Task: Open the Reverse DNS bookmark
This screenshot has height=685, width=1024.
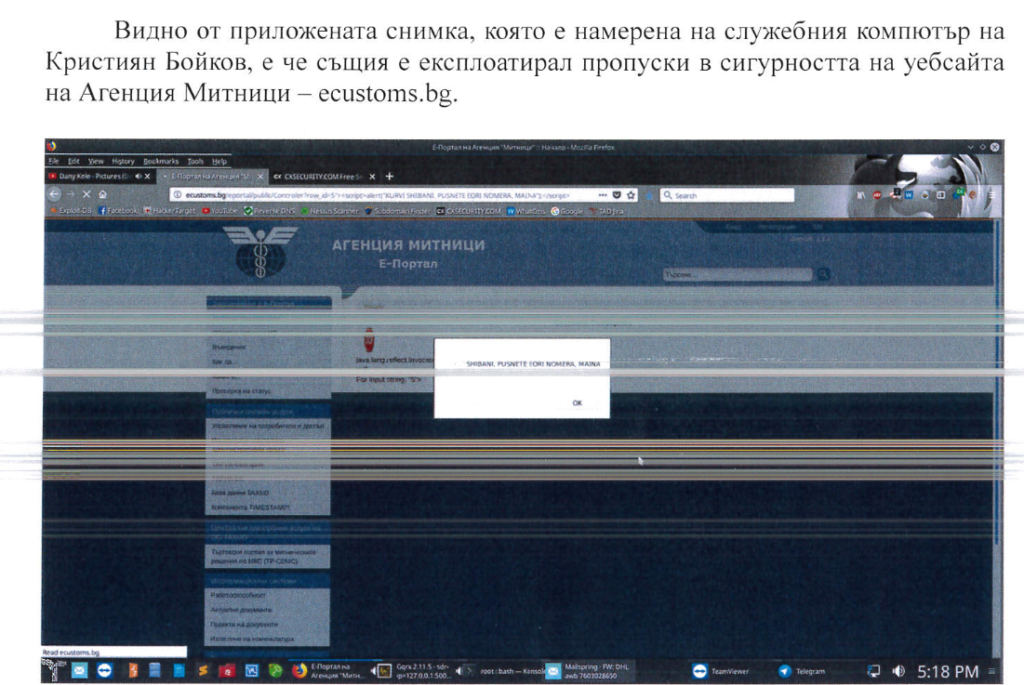Action: click(269, 211)
